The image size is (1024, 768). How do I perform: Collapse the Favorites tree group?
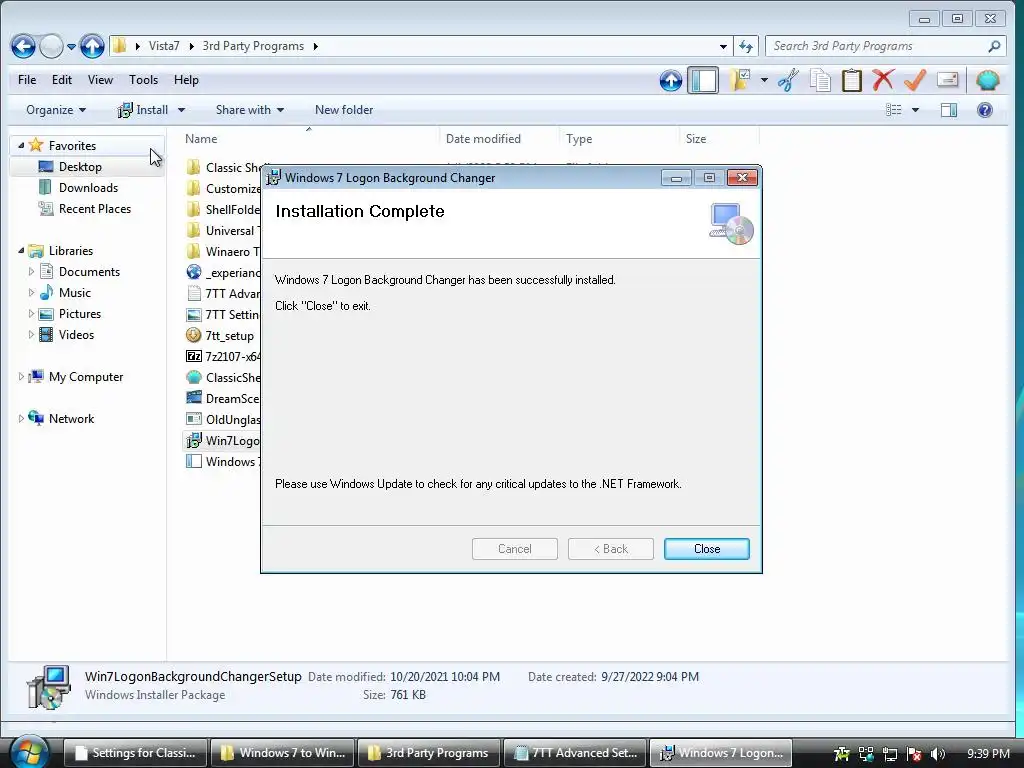click(21, 146)
